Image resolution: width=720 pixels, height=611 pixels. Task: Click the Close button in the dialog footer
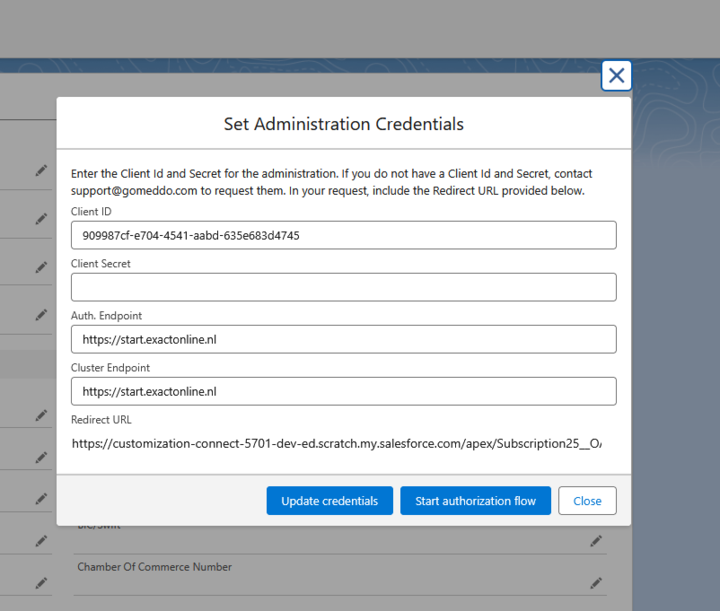(x=587, y=501)
